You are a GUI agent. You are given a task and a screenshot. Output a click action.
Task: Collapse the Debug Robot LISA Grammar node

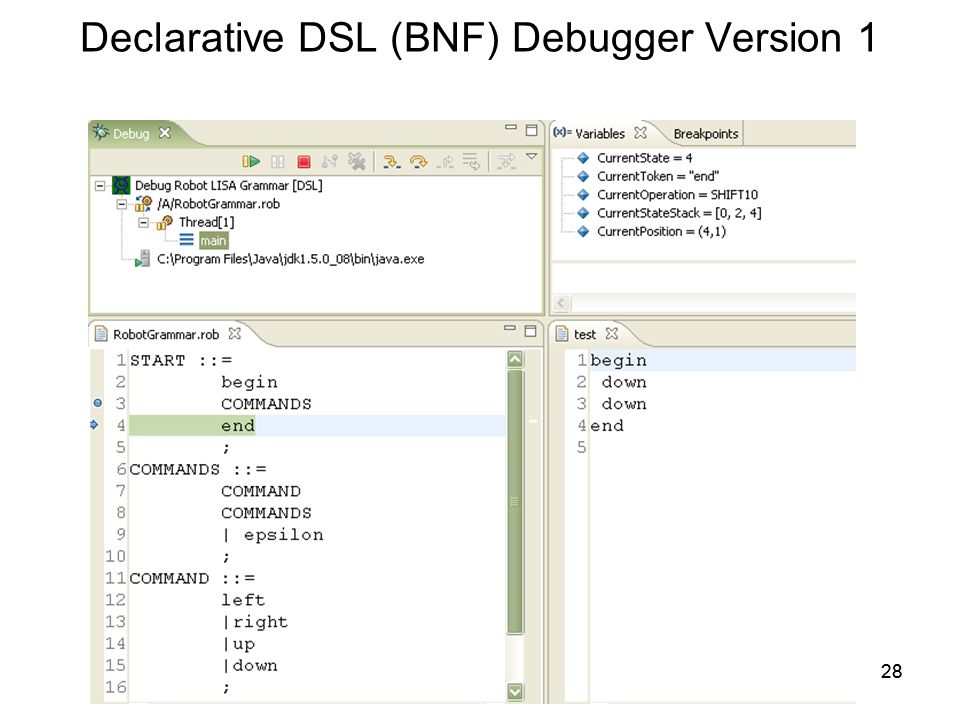(100, 186)
